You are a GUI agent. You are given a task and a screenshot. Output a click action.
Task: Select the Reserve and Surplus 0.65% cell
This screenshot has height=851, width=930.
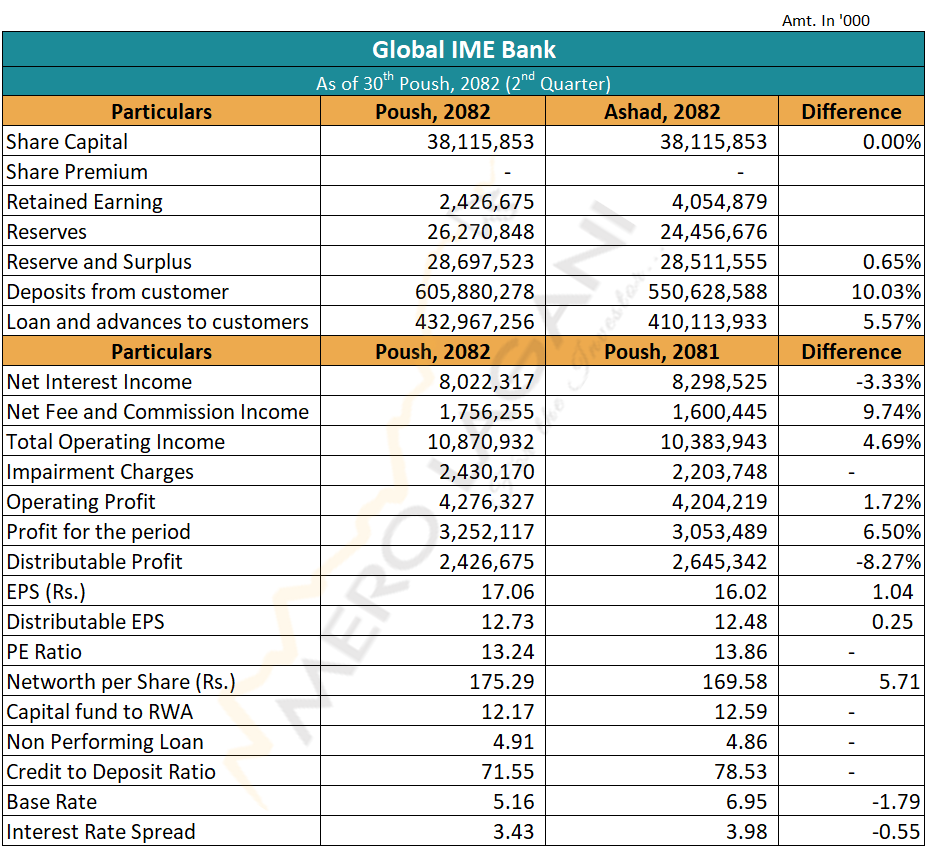point(891,262)
